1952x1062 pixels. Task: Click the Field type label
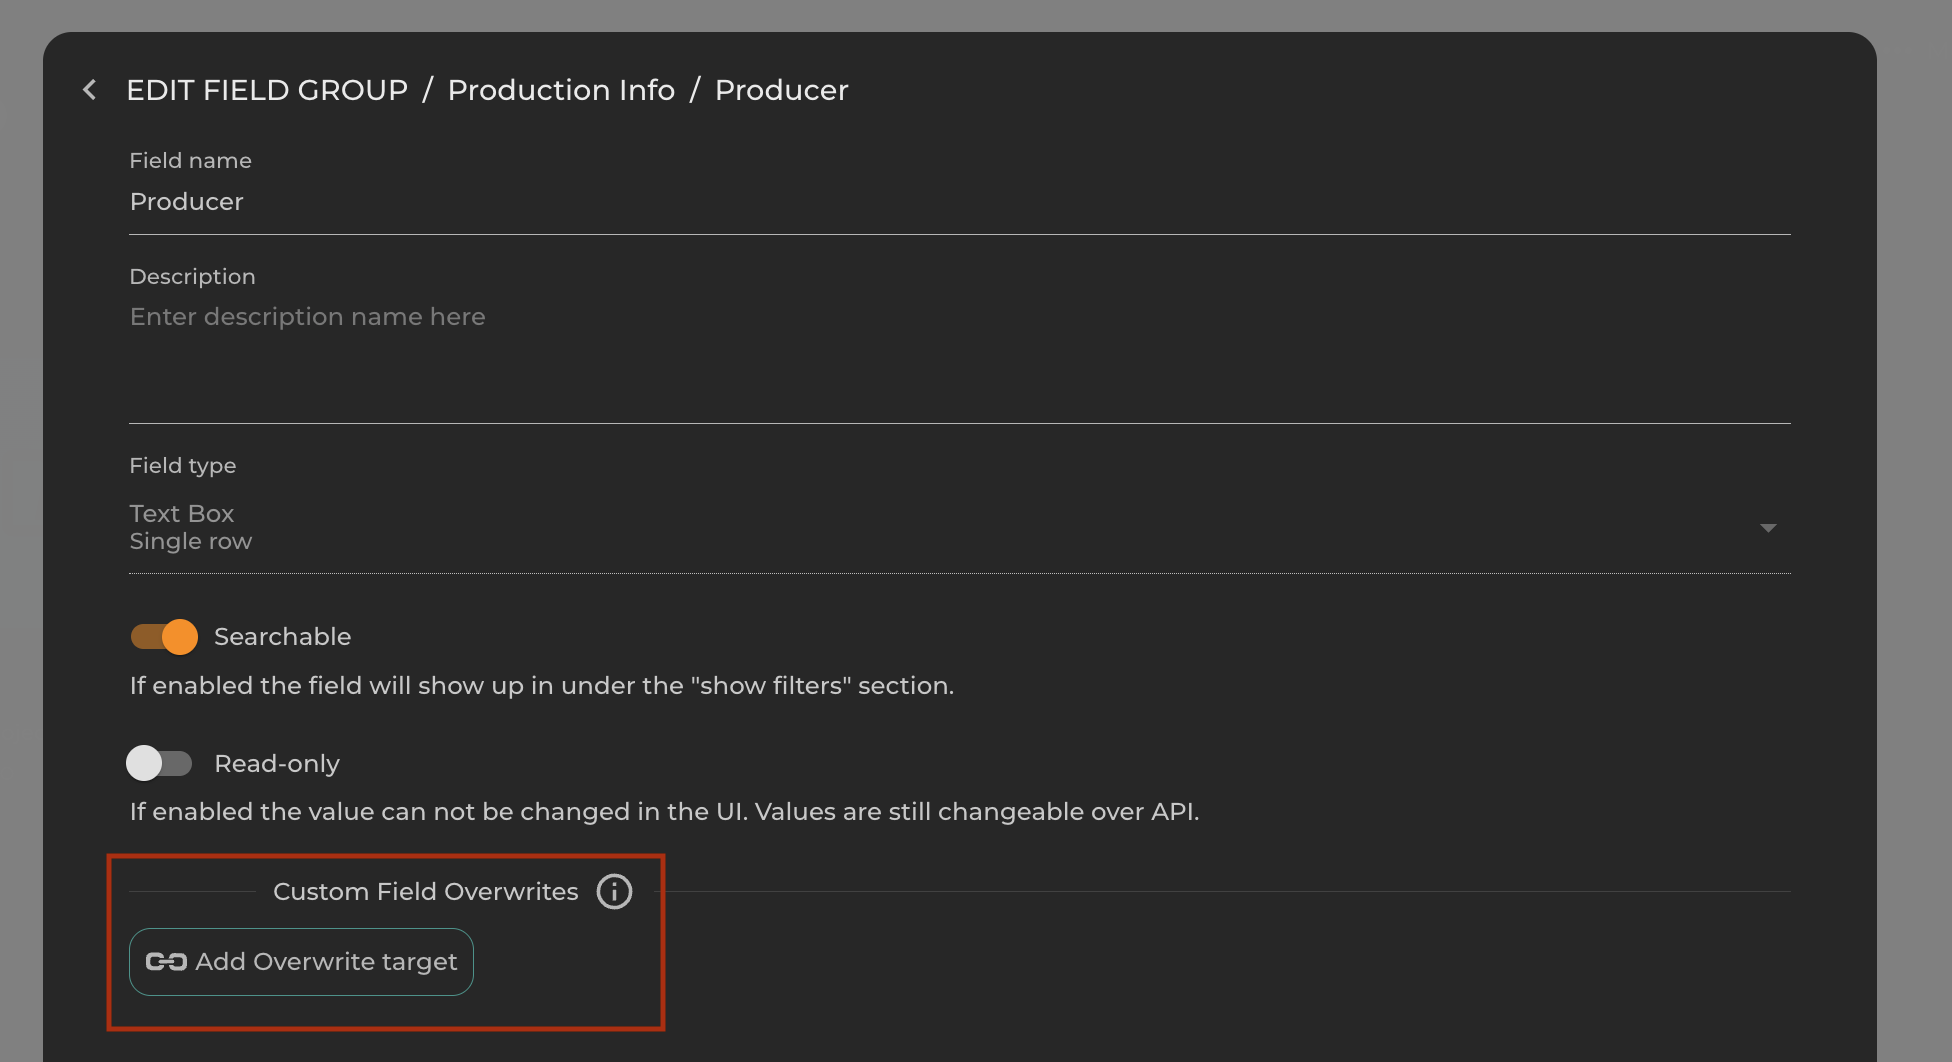click(183, 466)
